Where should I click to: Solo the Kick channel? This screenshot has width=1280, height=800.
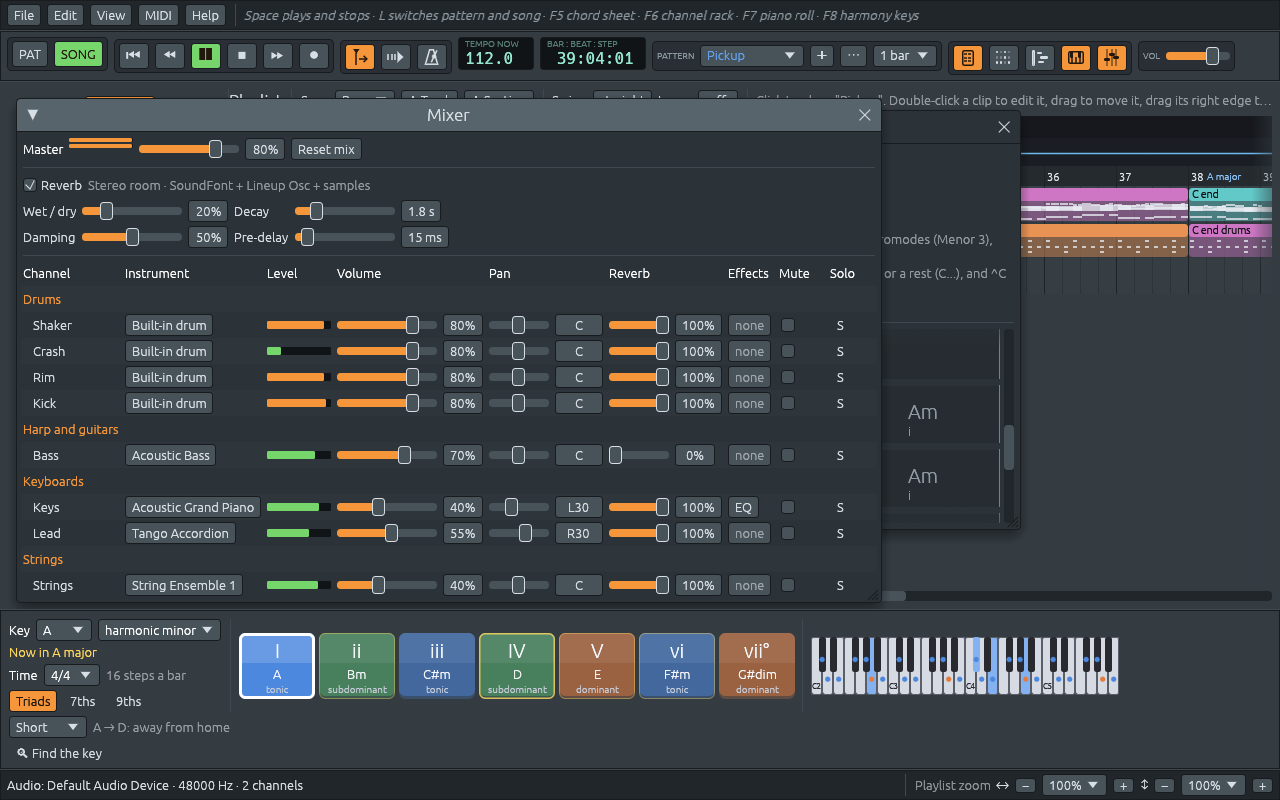pyautogui.click(x=840, y=404)
